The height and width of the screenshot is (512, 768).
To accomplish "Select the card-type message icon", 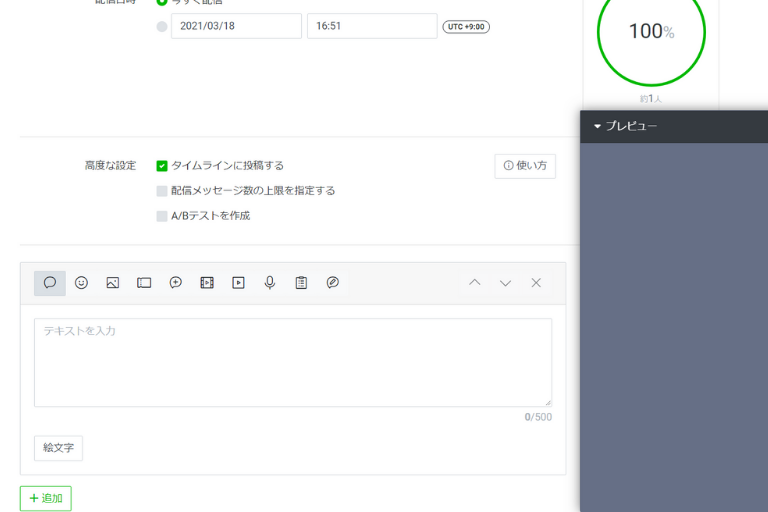I will [333, 283].
